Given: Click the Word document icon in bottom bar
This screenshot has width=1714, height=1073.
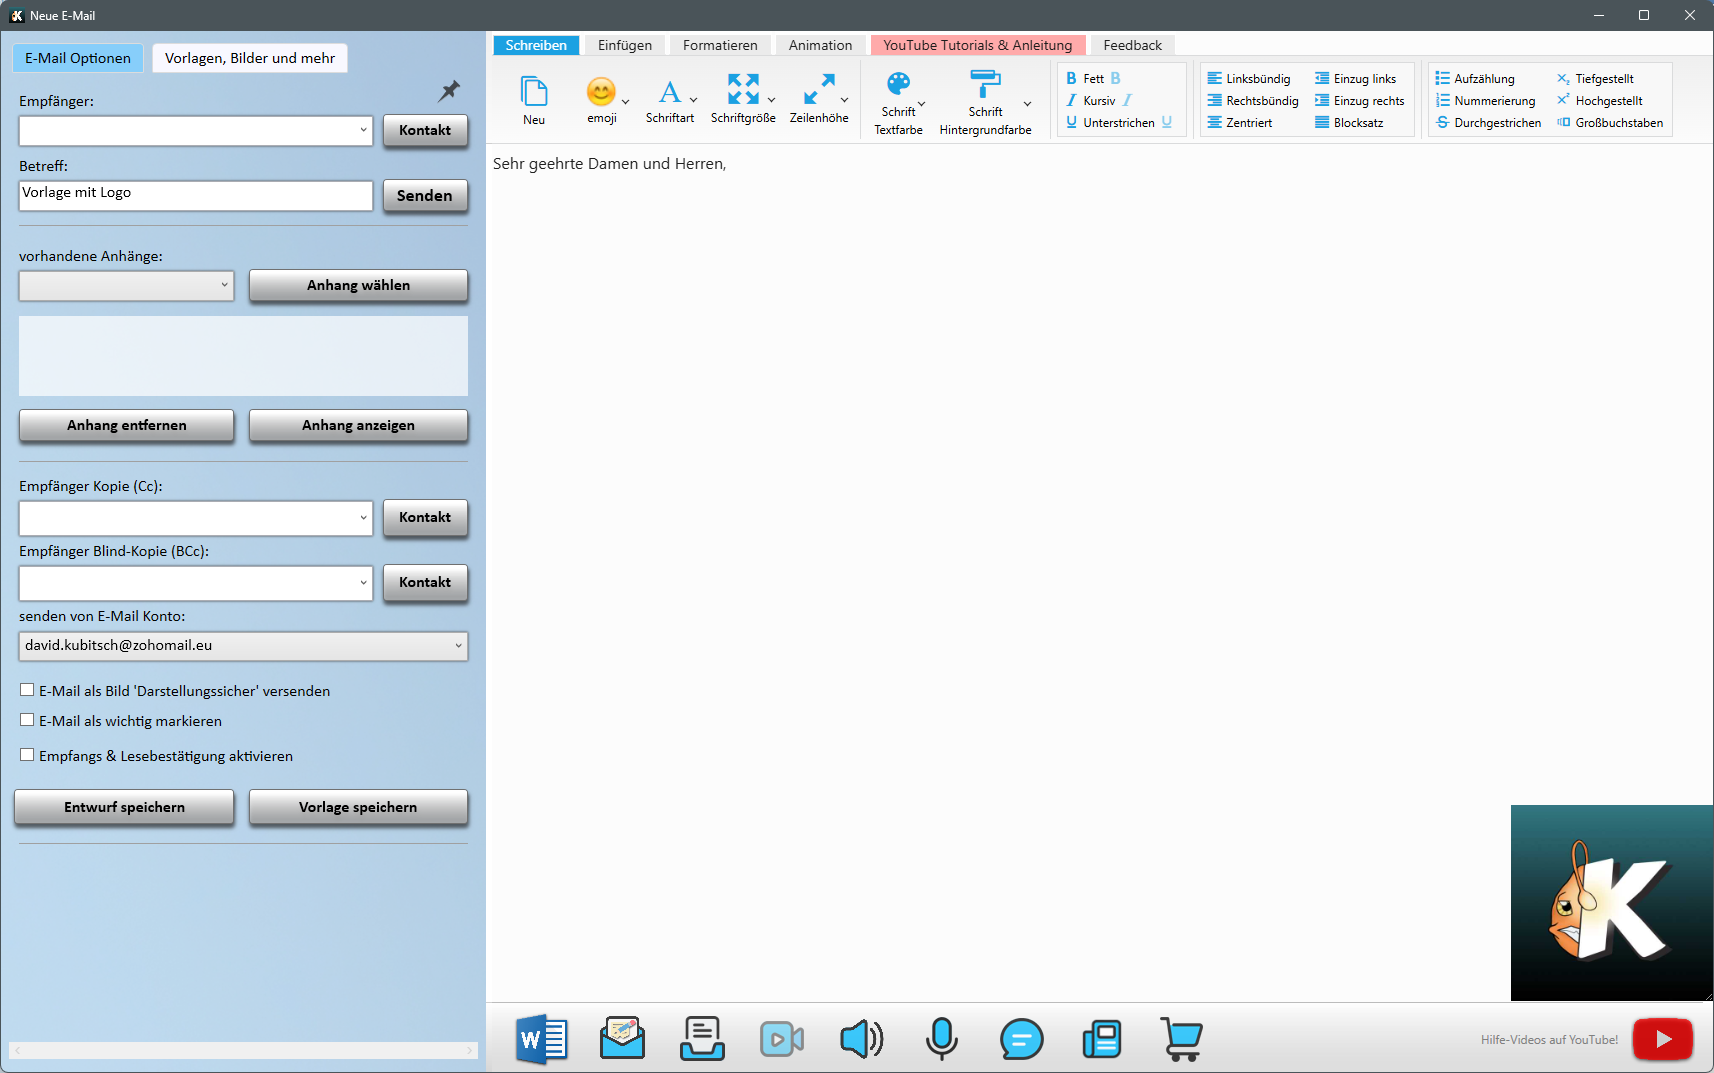Looking at the screenshot, I should click(542, 1039).
